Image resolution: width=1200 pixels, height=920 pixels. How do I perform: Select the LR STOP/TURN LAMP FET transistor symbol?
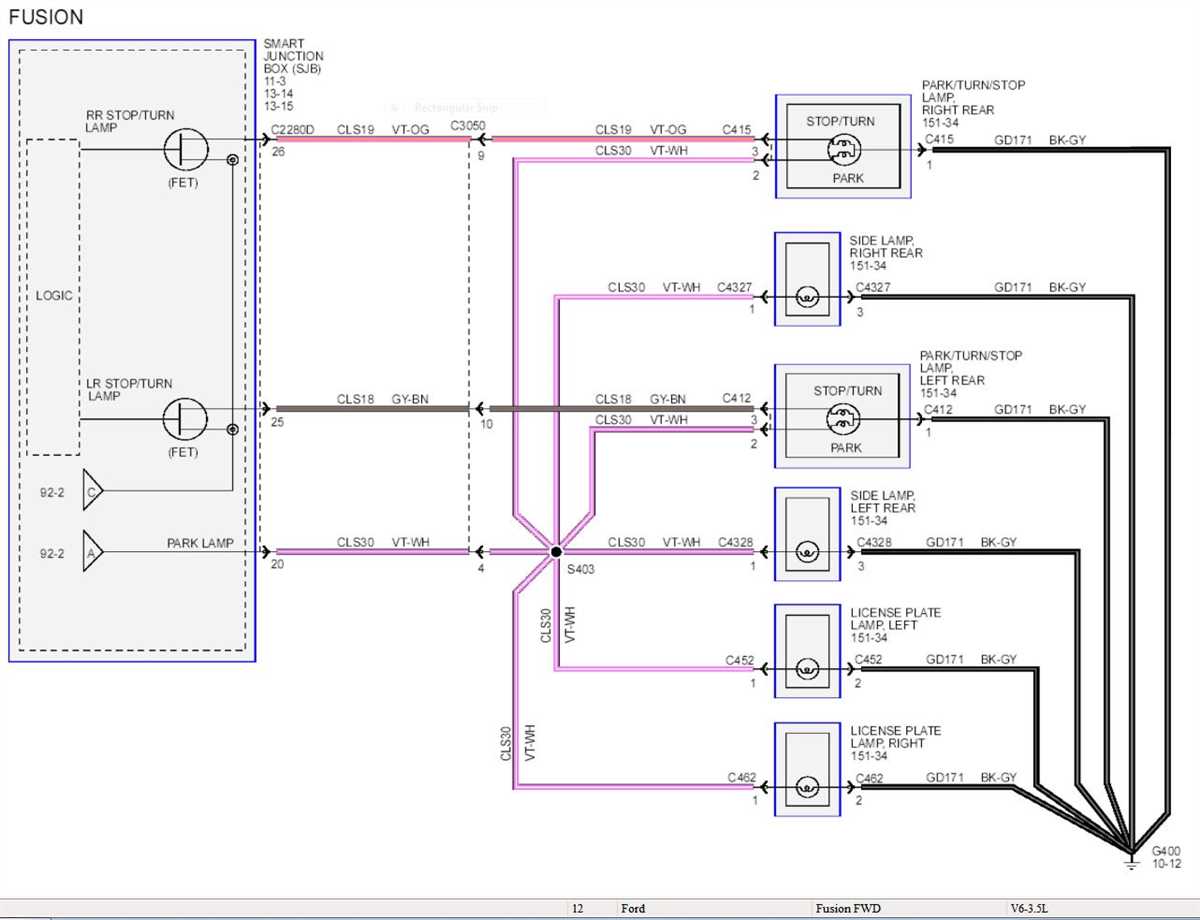tap(186, 418)
